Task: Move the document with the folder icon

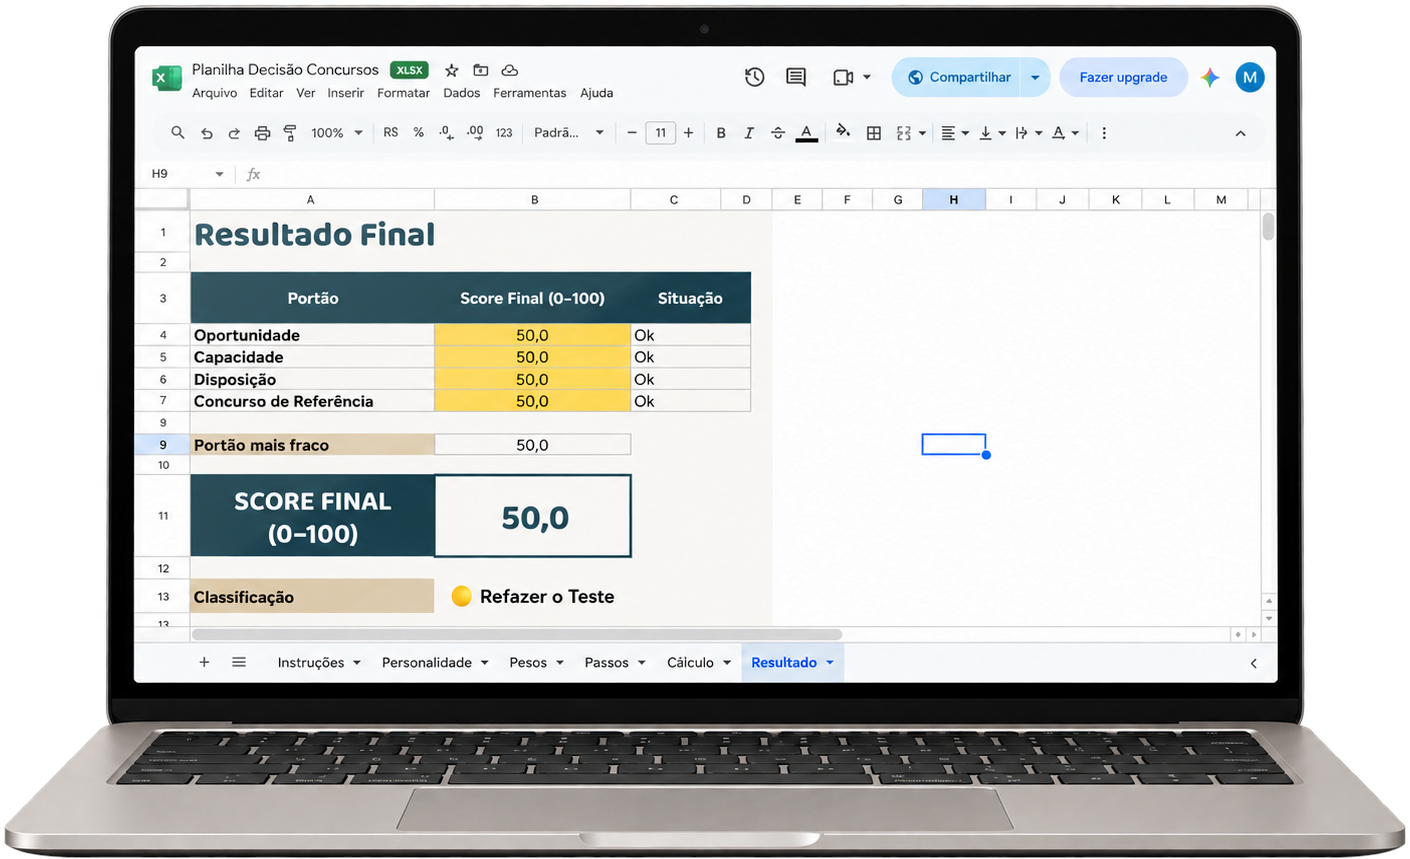Action: 481,70
